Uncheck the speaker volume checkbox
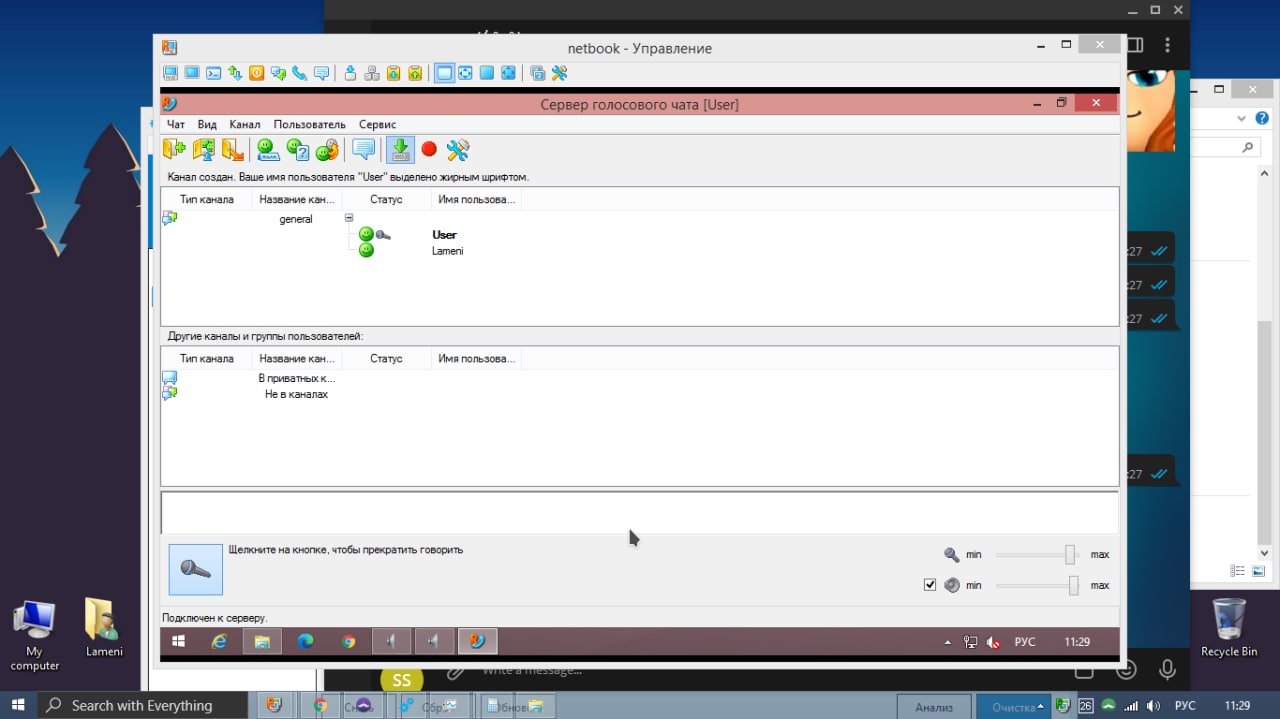 point(930,585)
